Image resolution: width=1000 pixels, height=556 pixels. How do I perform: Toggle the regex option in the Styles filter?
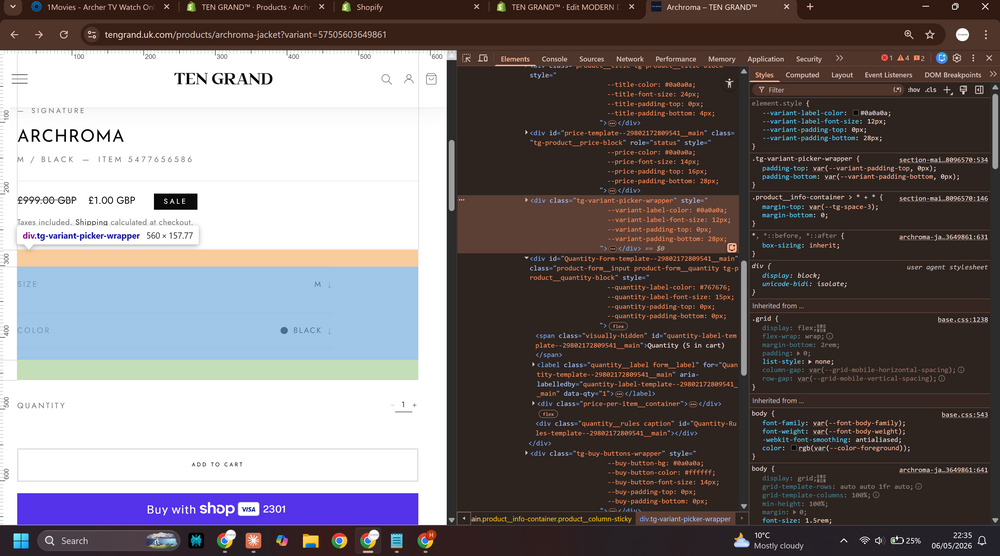(897, 90)
